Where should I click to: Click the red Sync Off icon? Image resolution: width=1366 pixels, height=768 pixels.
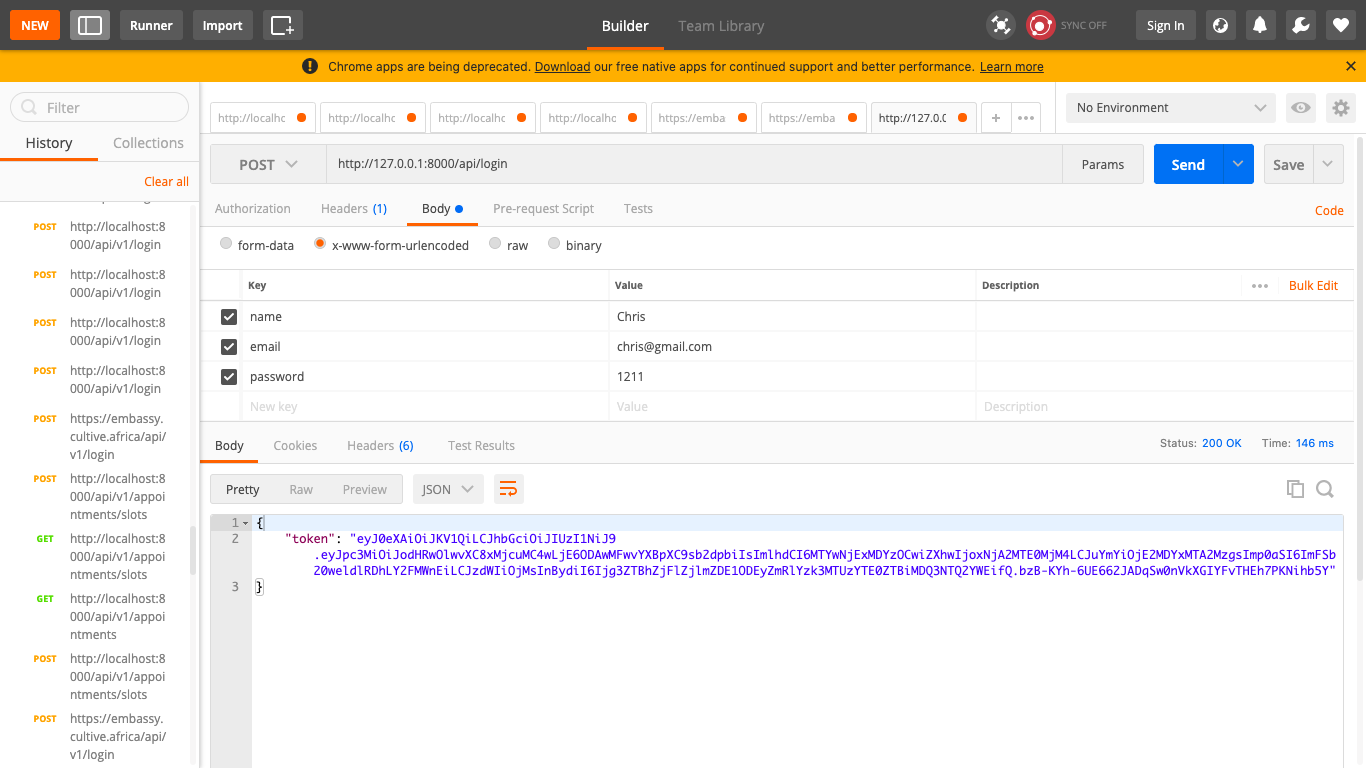(1040, 24)
